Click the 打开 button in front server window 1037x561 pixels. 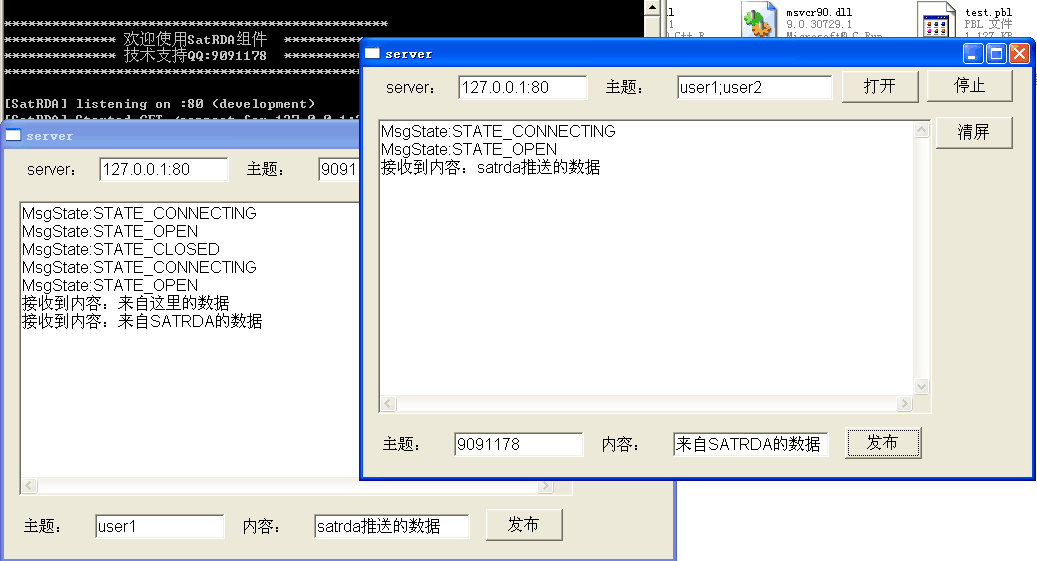pos(880,87)
